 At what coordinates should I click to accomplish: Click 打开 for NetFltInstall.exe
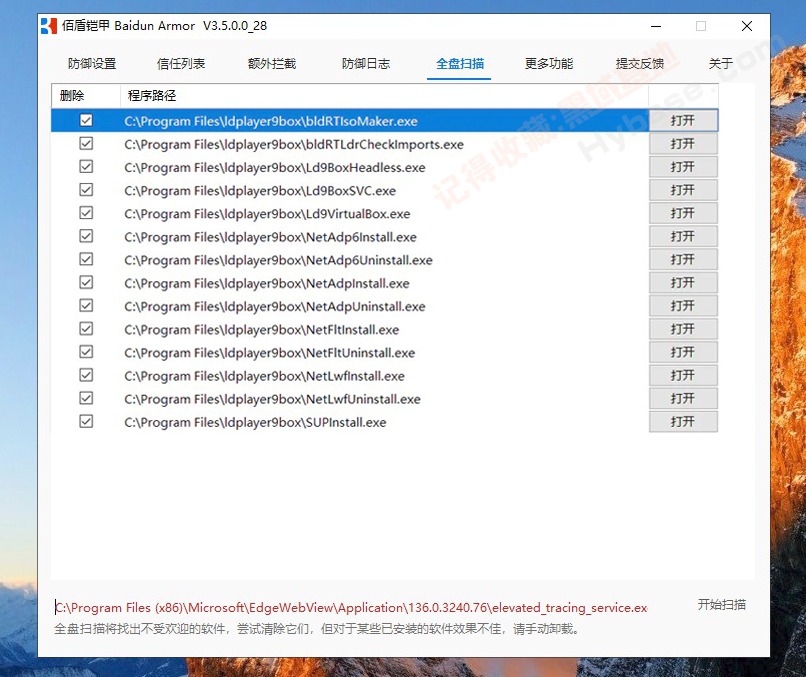(x=683, y=328)
